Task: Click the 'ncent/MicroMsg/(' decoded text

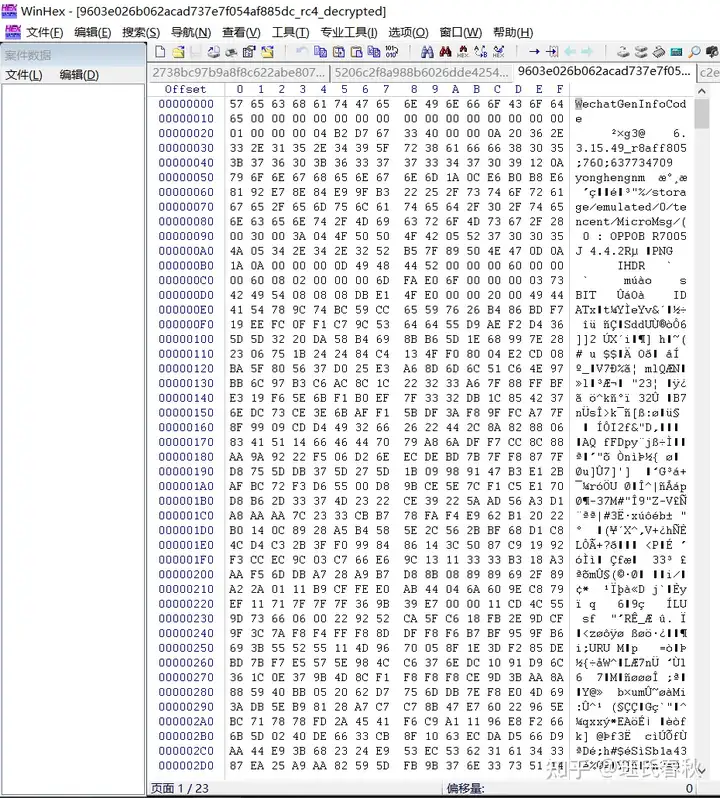Action: pyautogui.click(x=631, y=222)
